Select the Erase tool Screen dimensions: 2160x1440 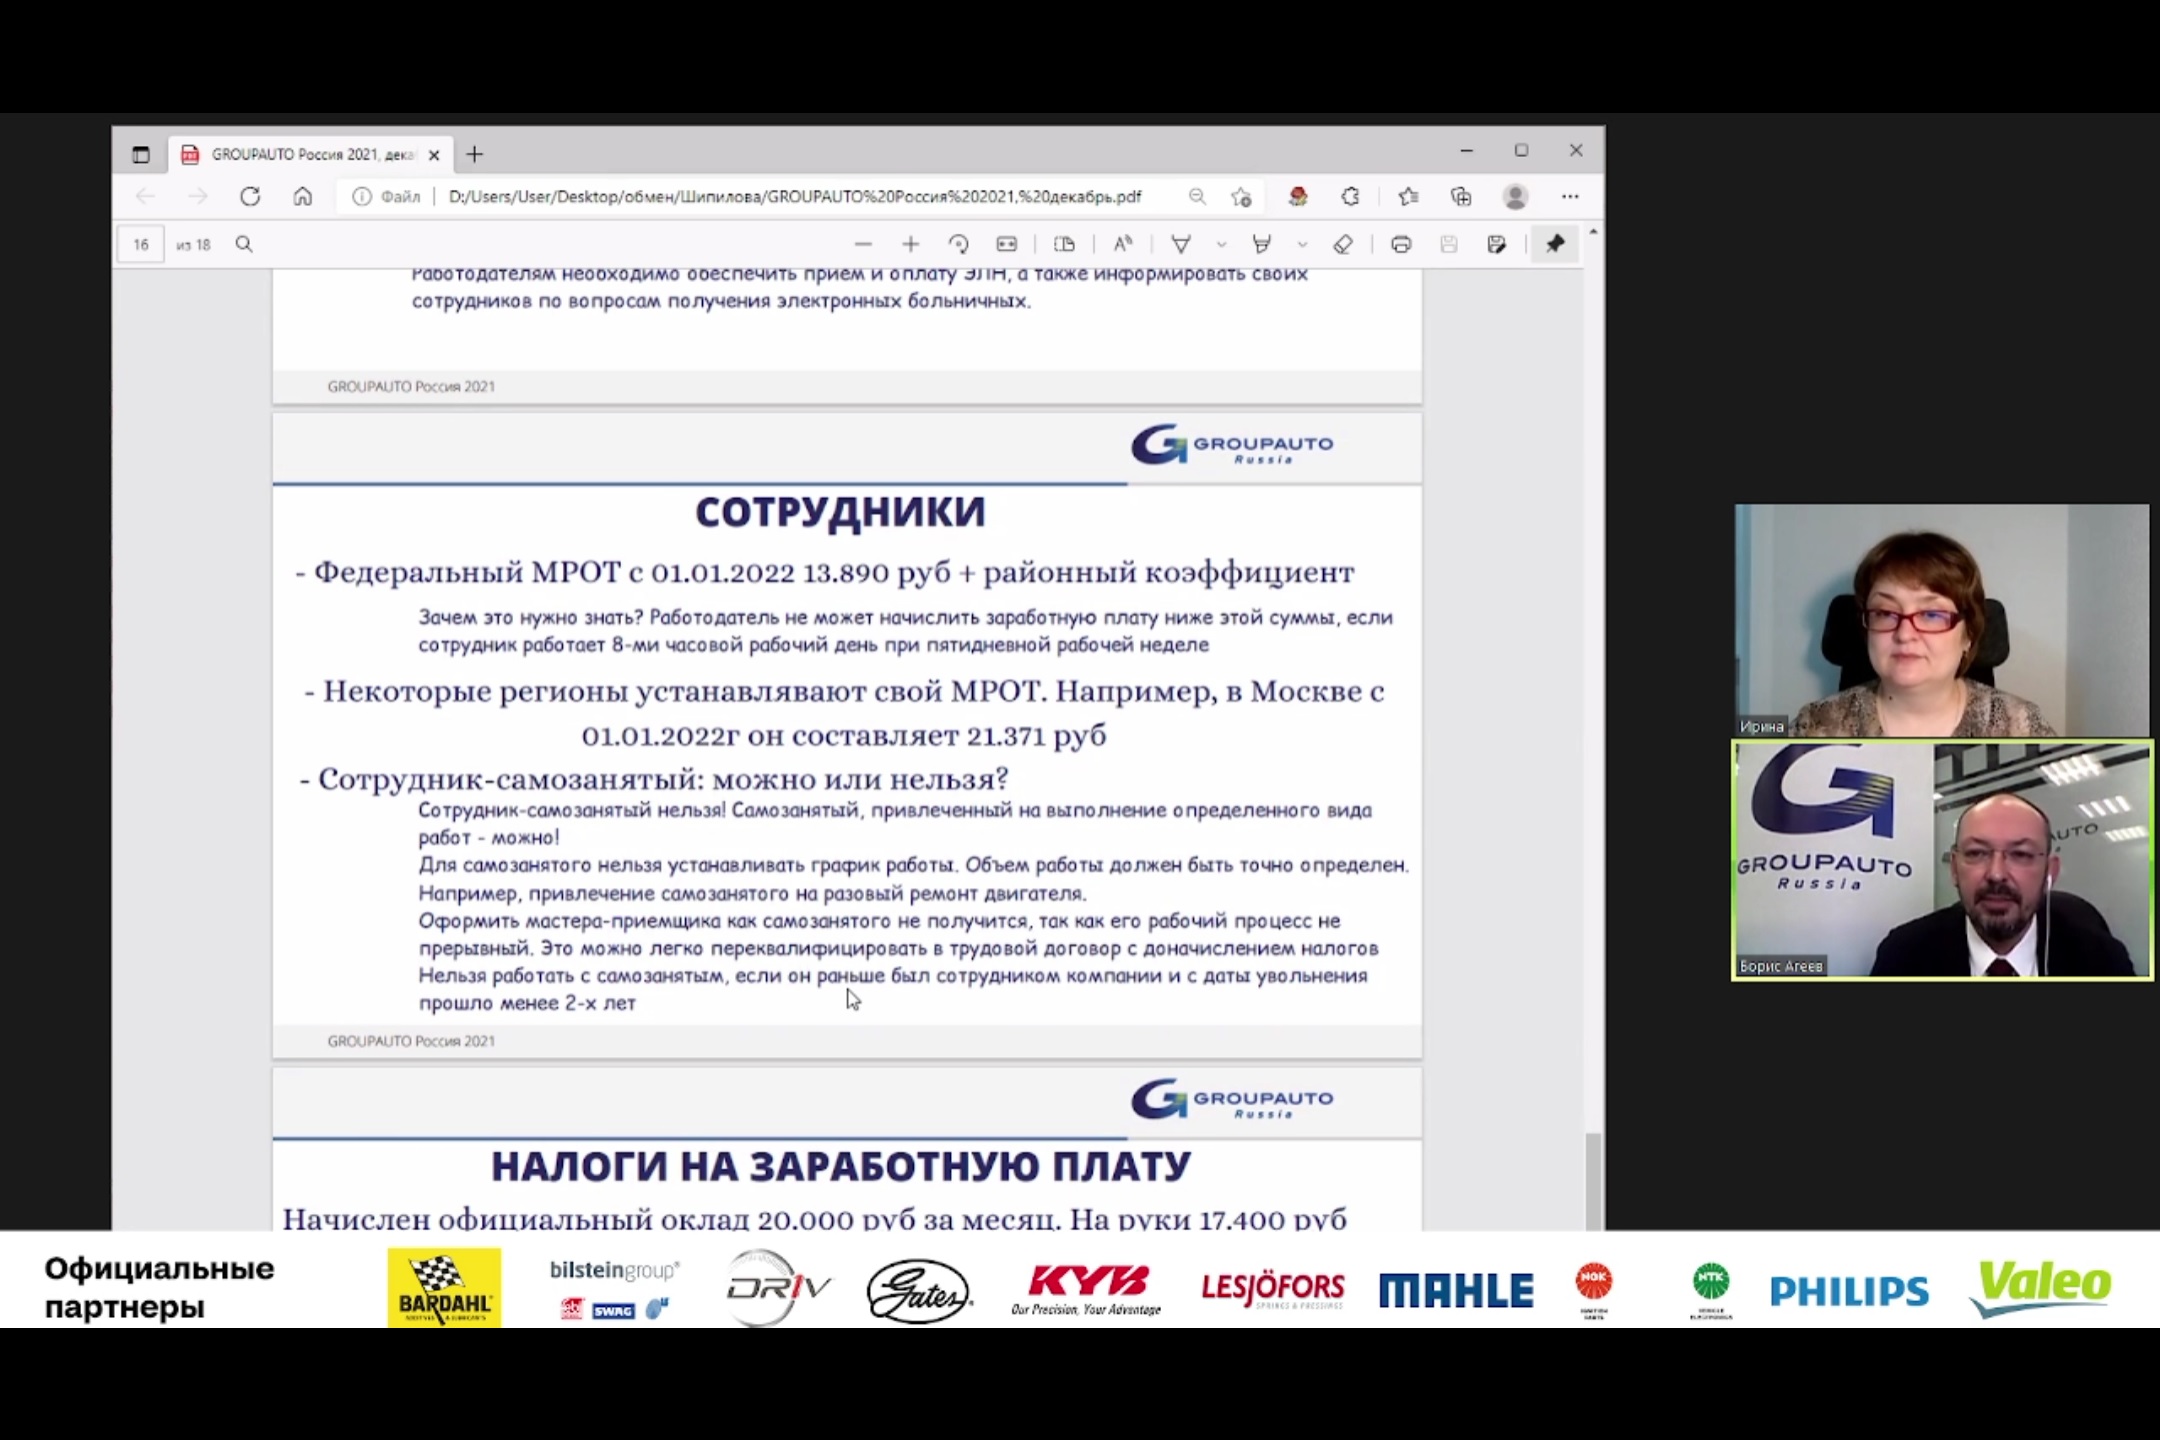1343,244
